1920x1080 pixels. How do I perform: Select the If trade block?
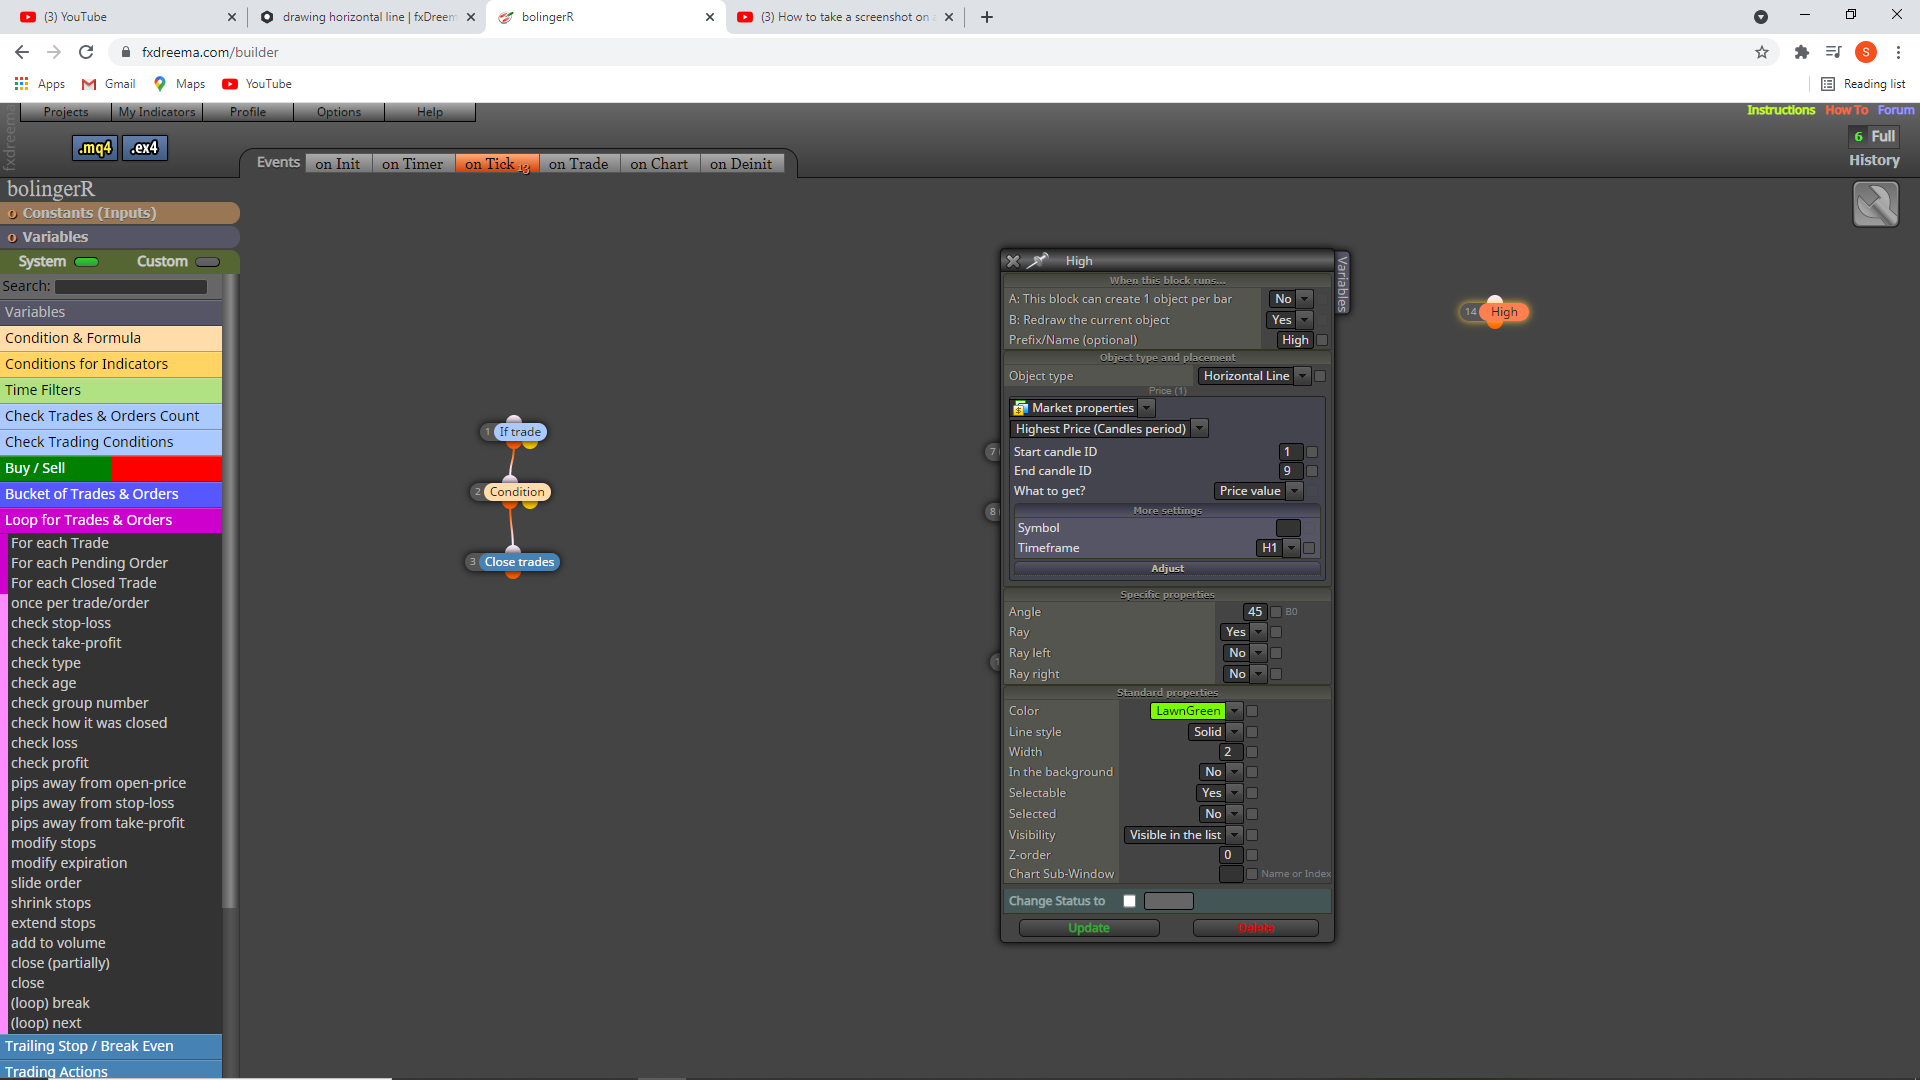[519, 432]
